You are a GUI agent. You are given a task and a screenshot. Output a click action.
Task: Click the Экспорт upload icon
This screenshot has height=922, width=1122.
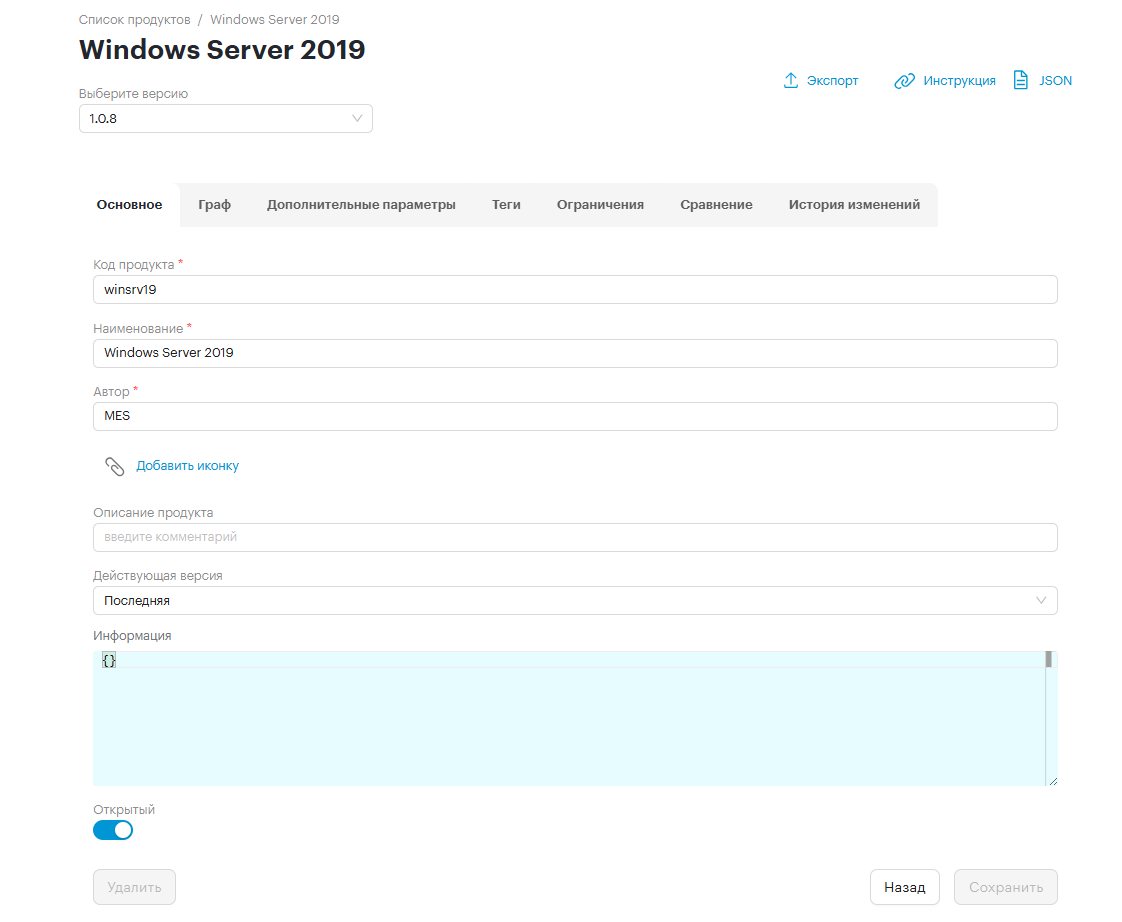[x=790, y=80]
